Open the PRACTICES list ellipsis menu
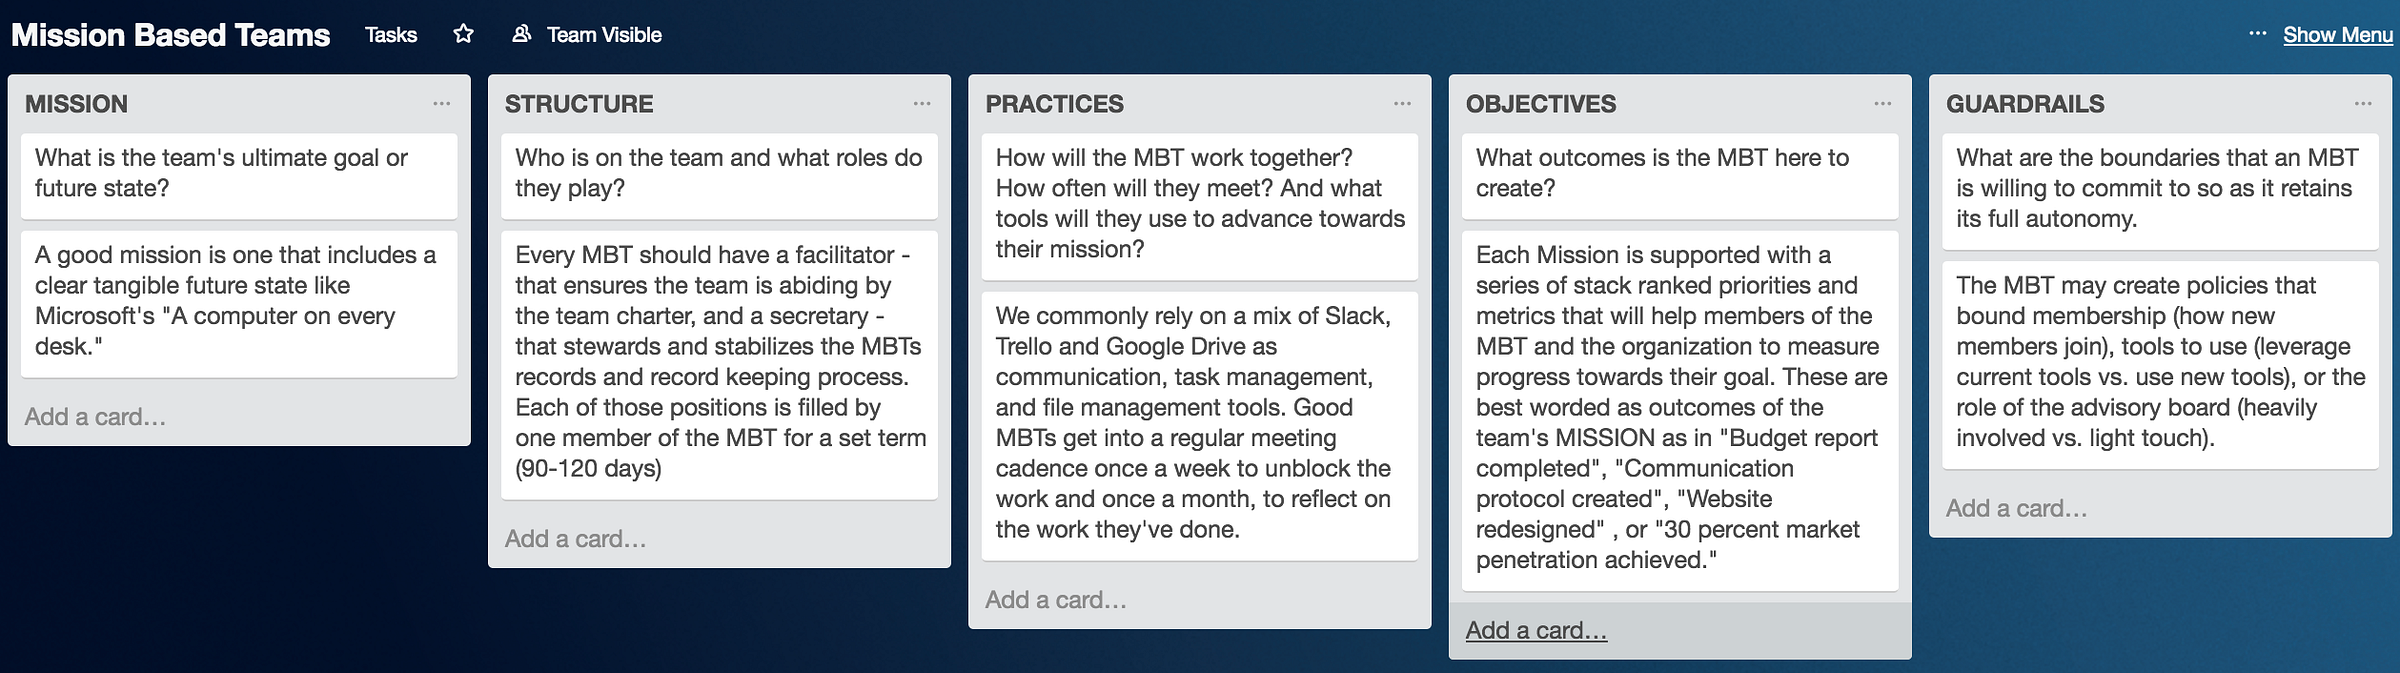The height and width of the screenshot is (673, 2400). tap(1402, 104)
